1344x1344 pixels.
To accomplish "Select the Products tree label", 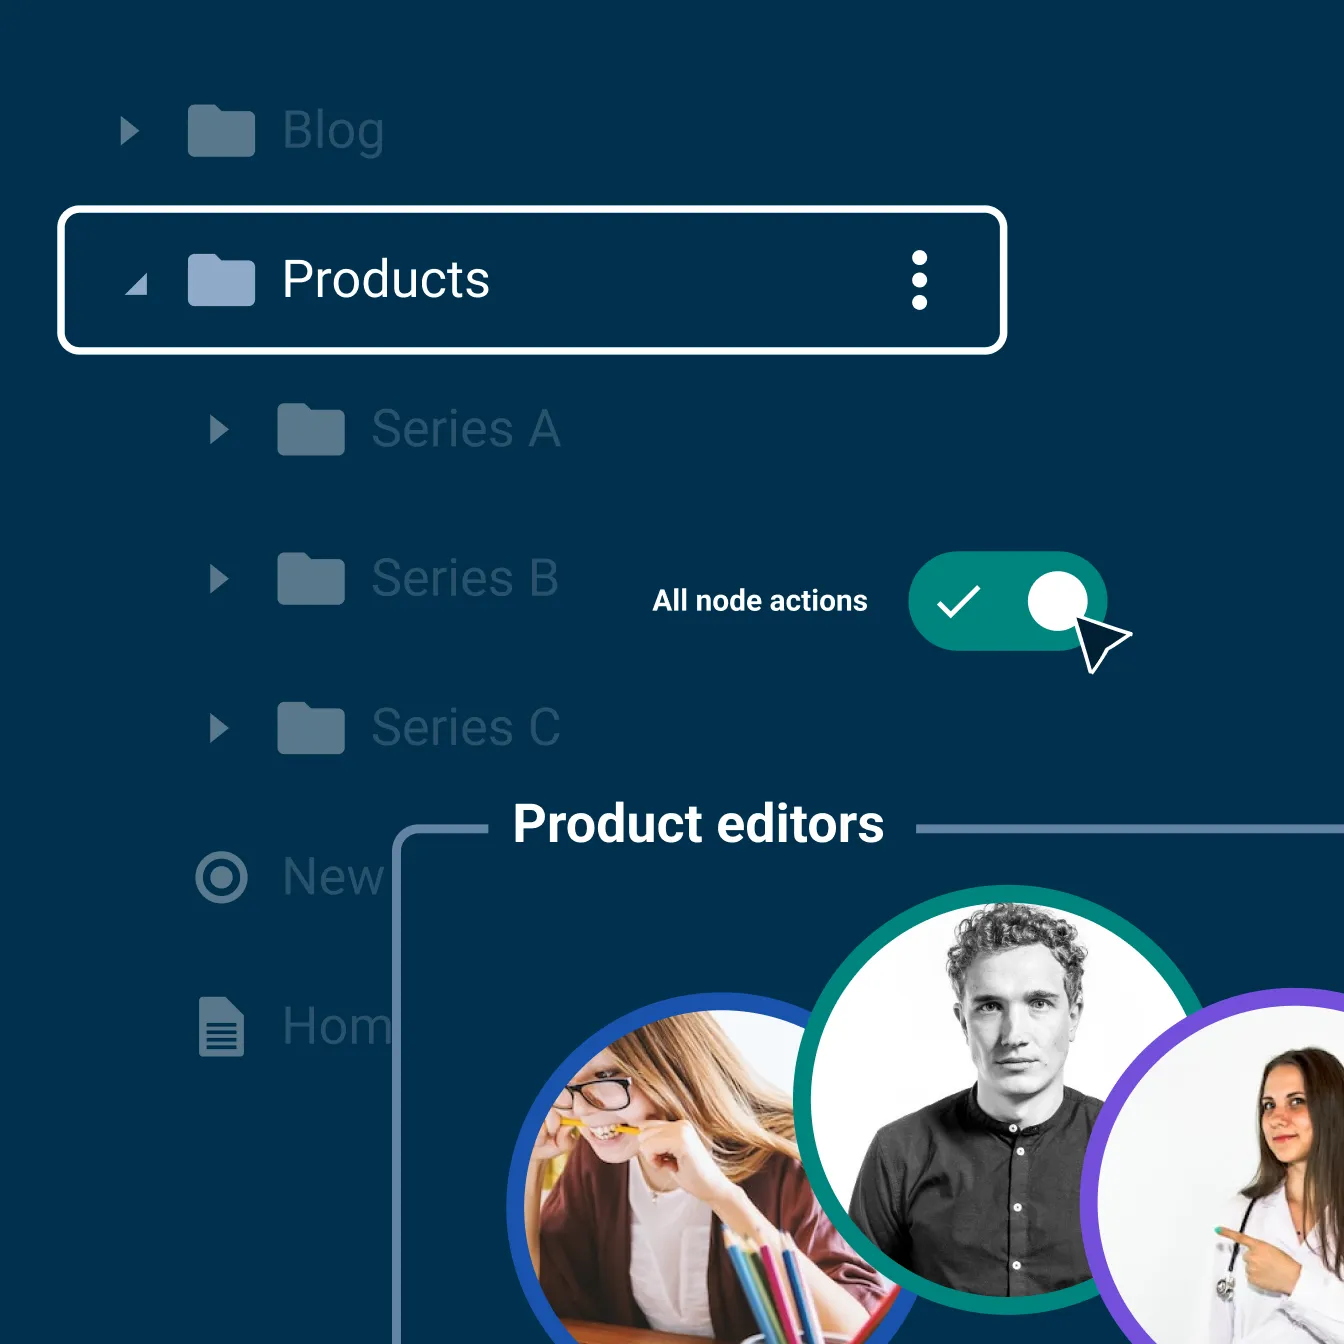I will coord(386,279).
